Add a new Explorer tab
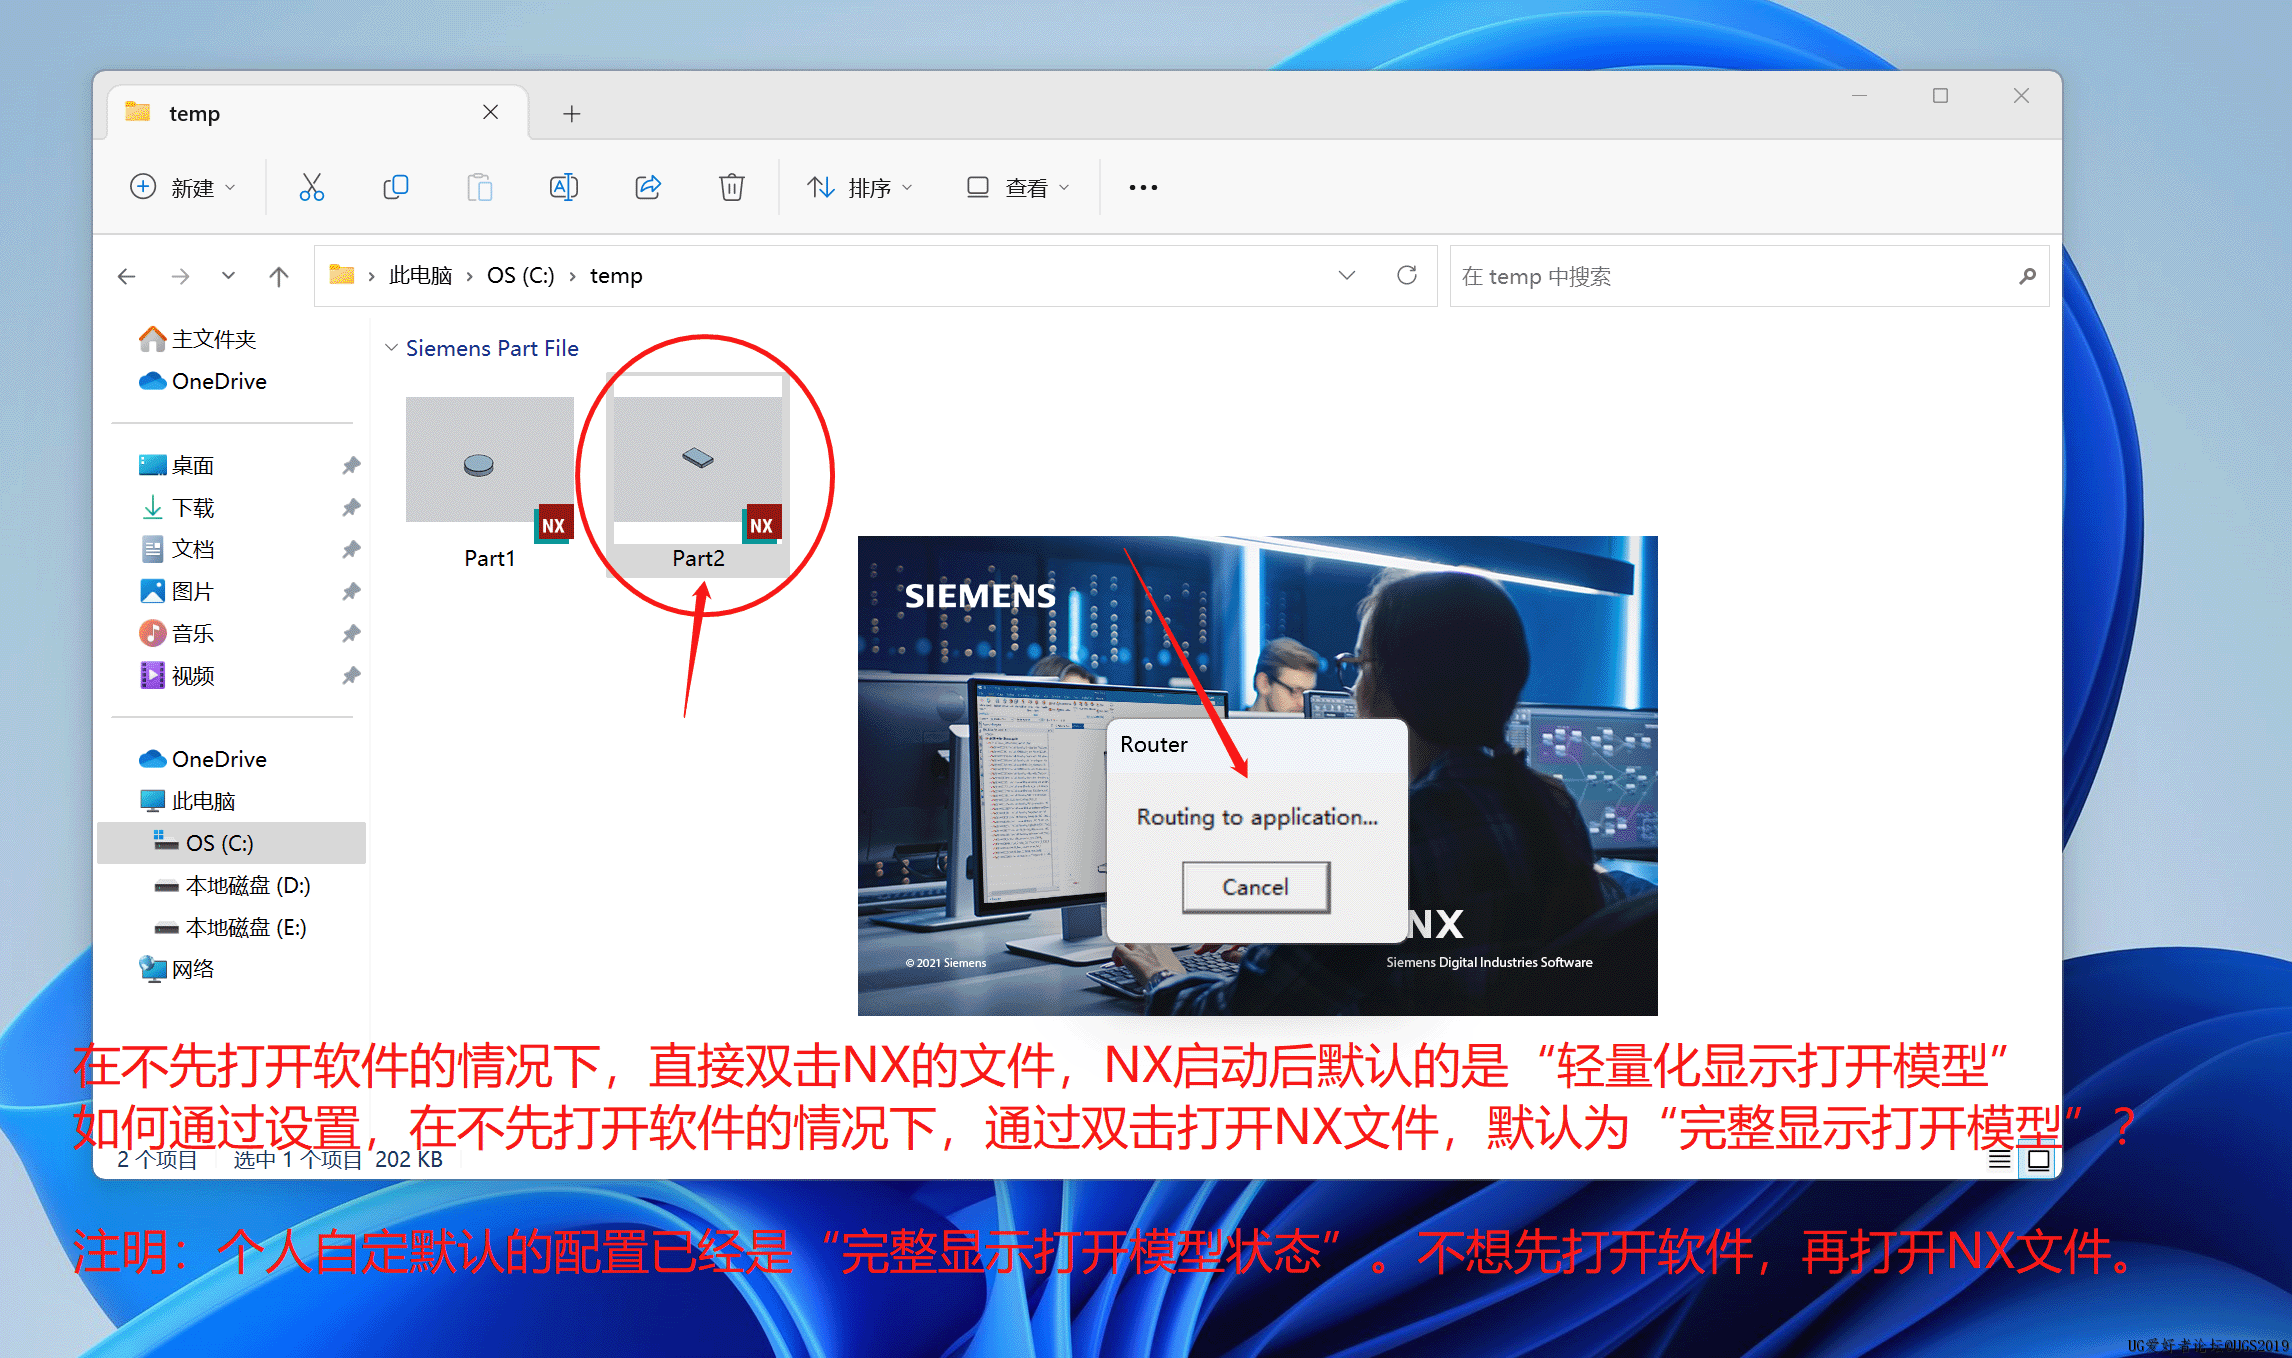This screenshot has height=1358, width=2292. point(571,113)
